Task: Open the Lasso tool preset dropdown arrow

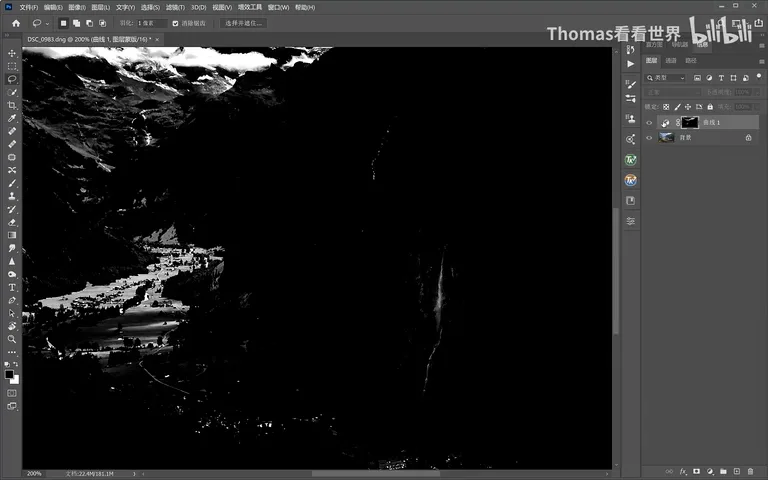Action: tap(47, 24)
